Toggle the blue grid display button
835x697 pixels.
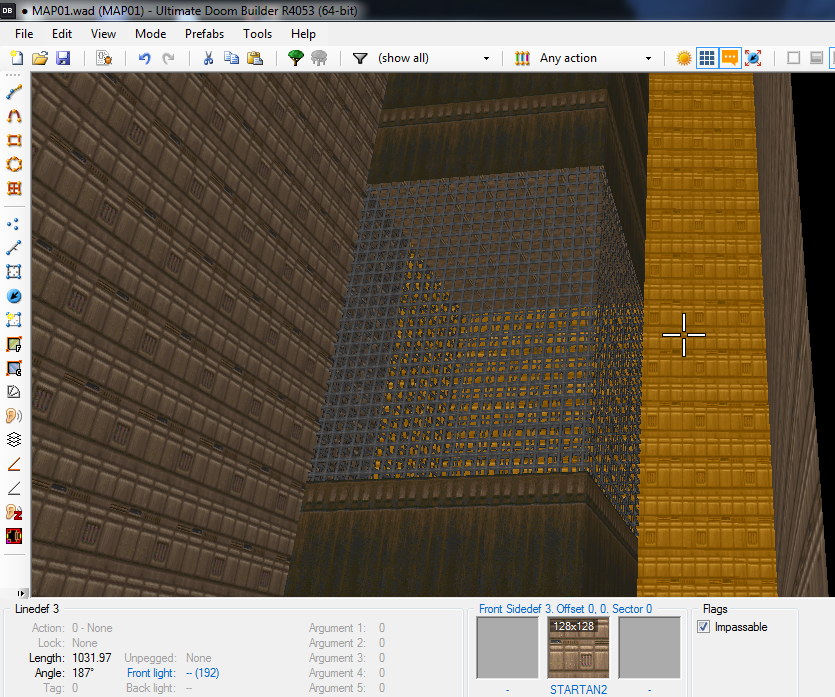707,58
